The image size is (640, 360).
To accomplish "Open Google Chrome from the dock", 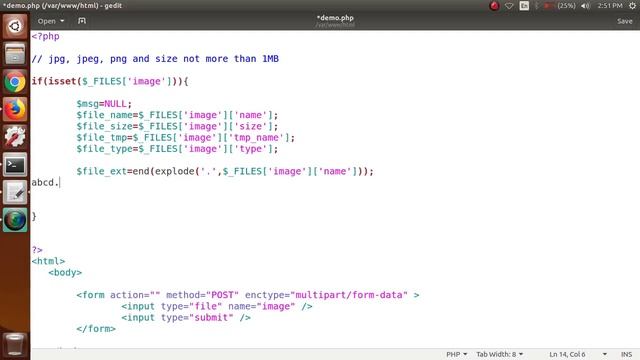I will (x=15, y=82).
